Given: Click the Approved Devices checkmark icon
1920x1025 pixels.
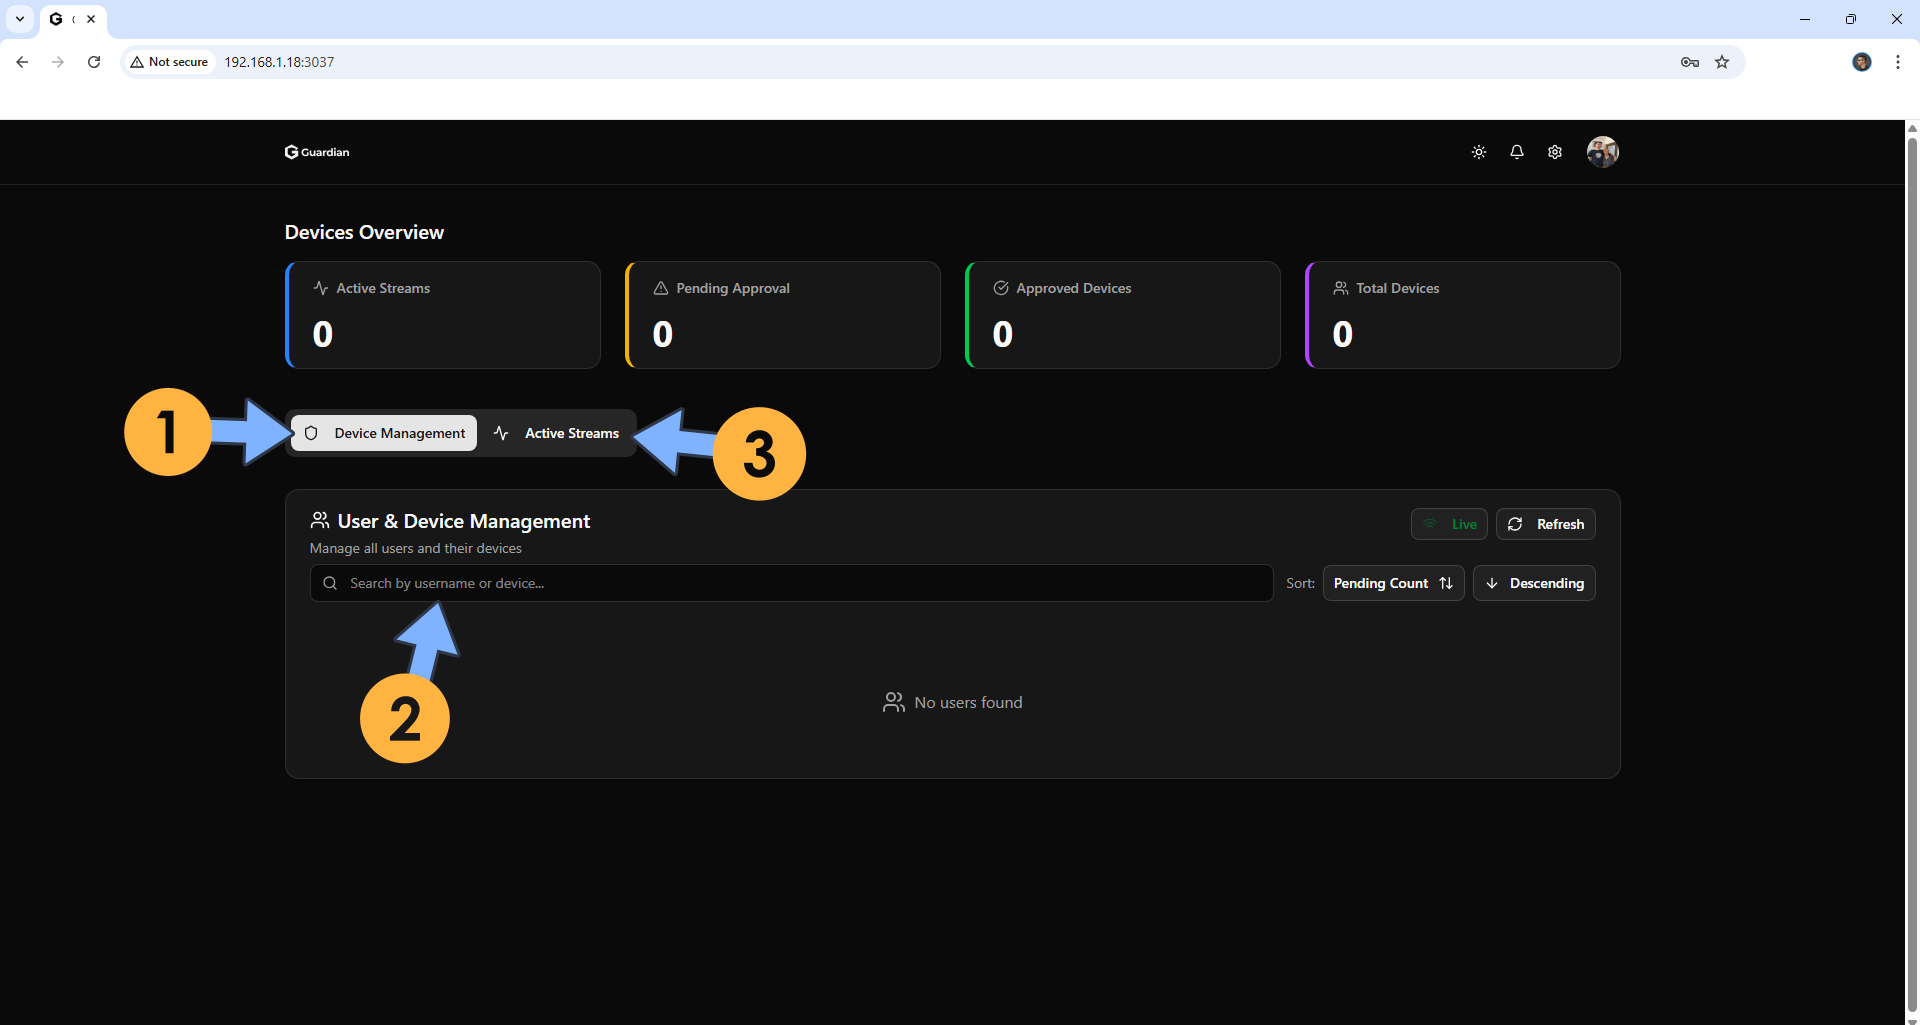Looking at the screenshot, I should (x=1001, y=288).
